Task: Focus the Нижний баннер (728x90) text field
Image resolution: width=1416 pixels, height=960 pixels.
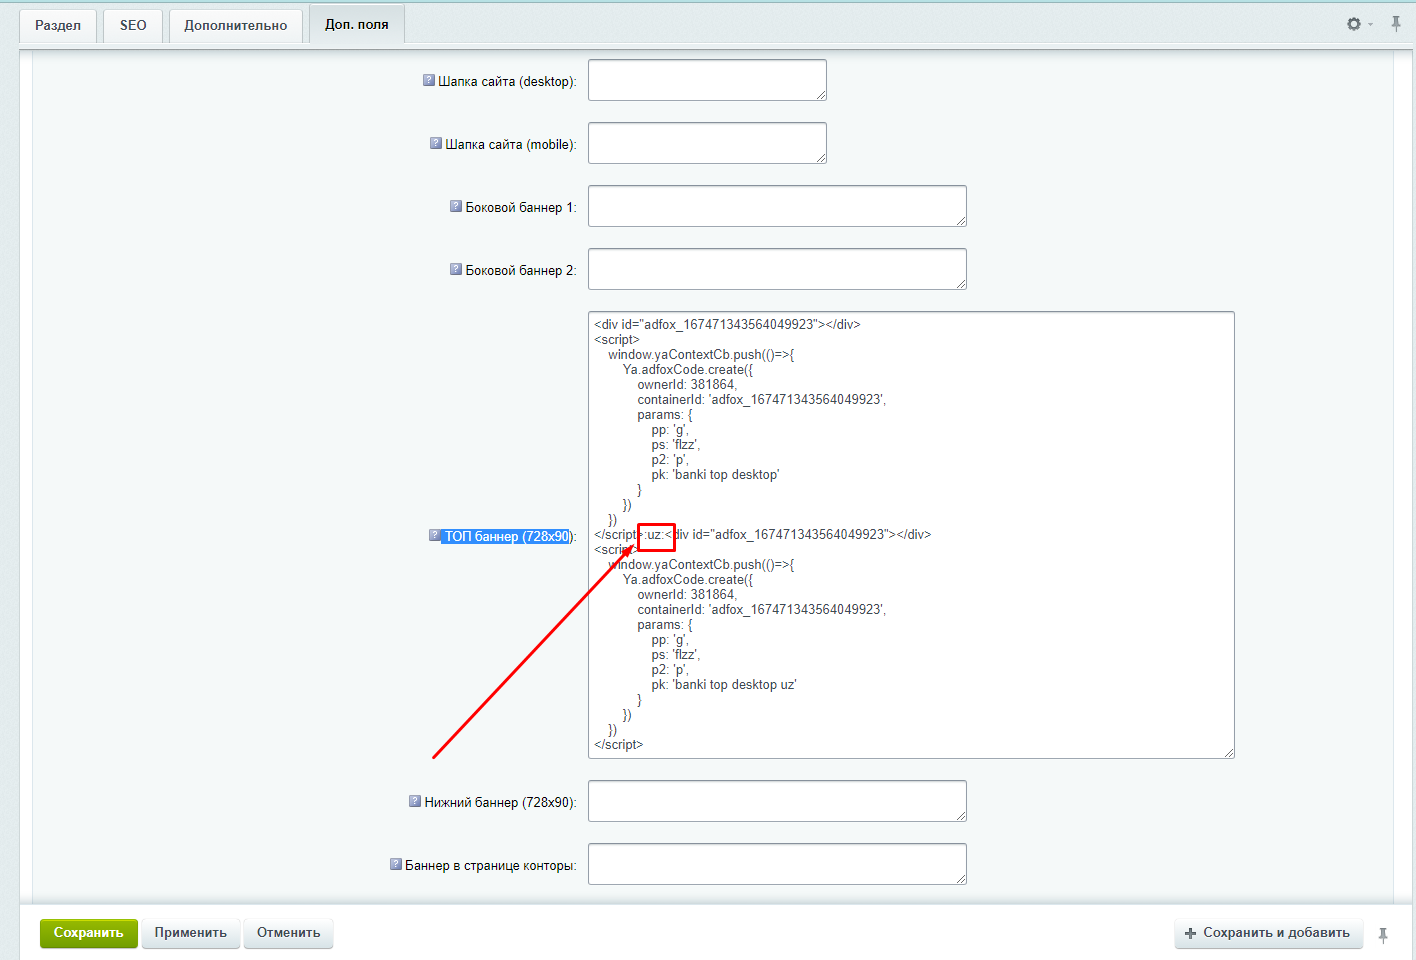Action: coord(777,801)
